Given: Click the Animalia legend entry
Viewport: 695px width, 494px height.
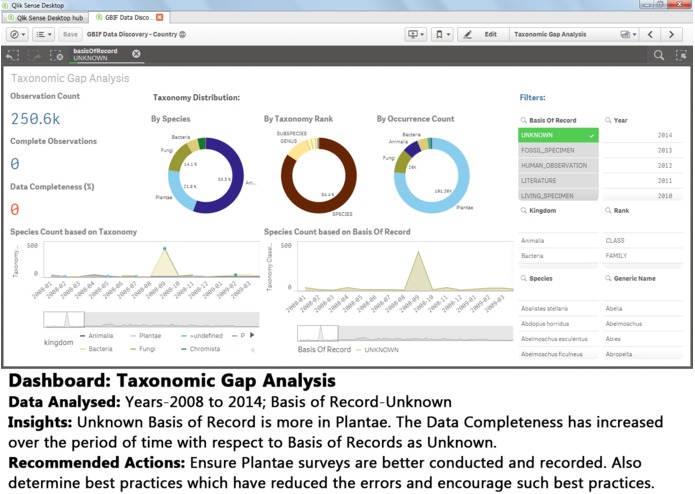Looking at the screenshot, I should click(96, 335).
